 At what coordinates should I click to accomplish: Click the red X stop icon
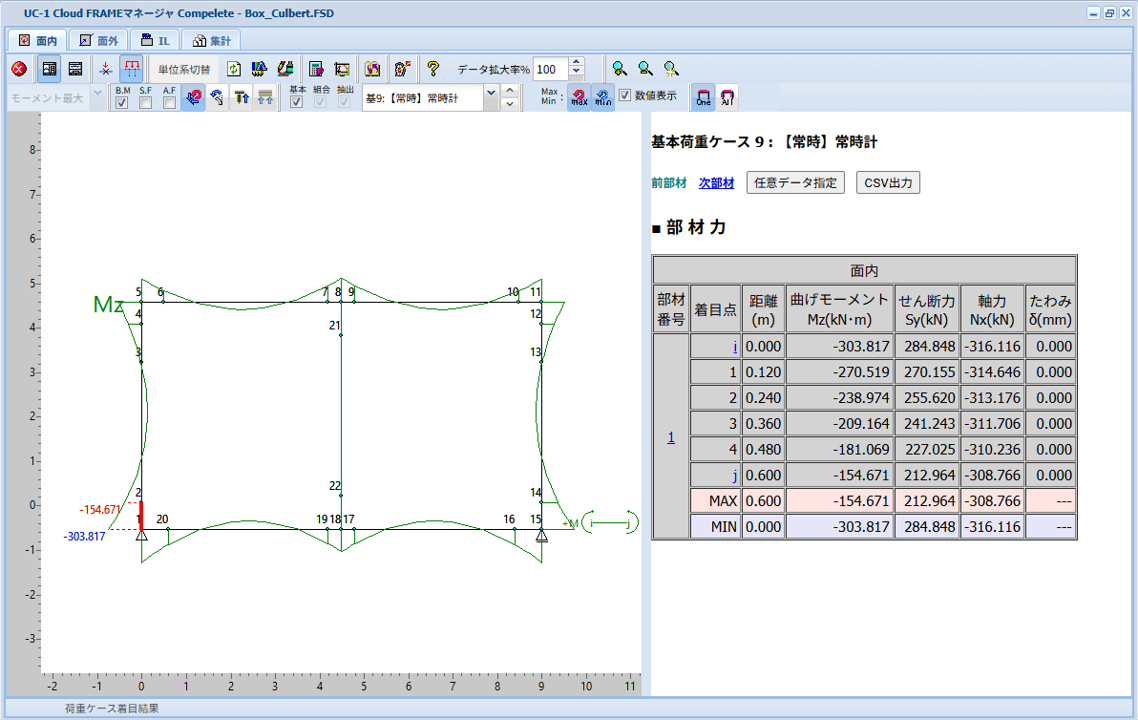(x=18, y=69)
